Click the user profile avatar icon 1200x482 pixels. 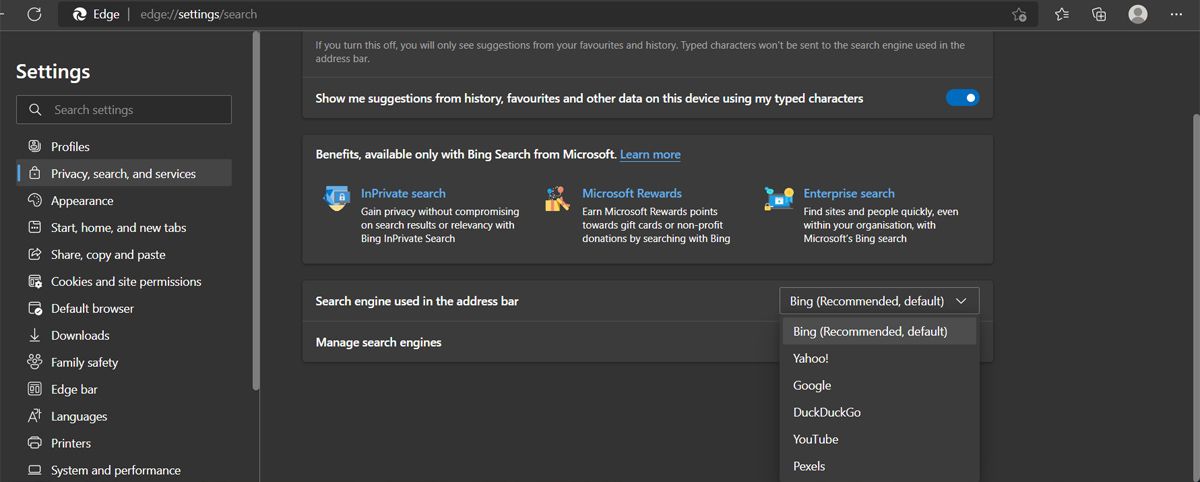click(x=1138, y=14)
